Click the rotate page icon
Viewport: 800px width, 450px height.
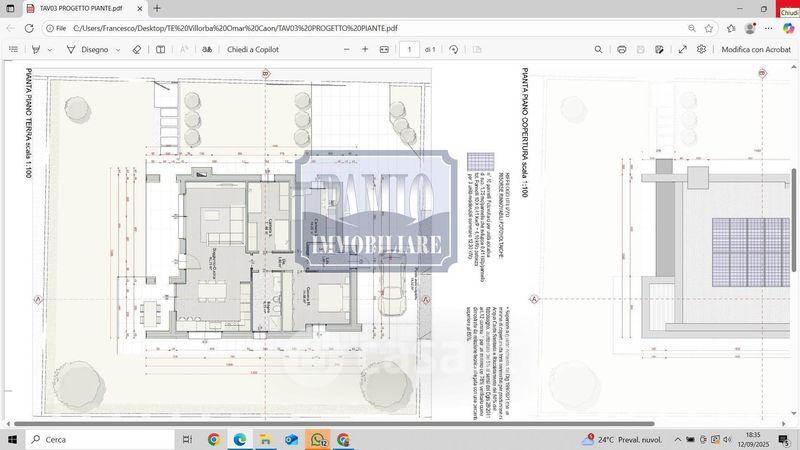(454, 49)
